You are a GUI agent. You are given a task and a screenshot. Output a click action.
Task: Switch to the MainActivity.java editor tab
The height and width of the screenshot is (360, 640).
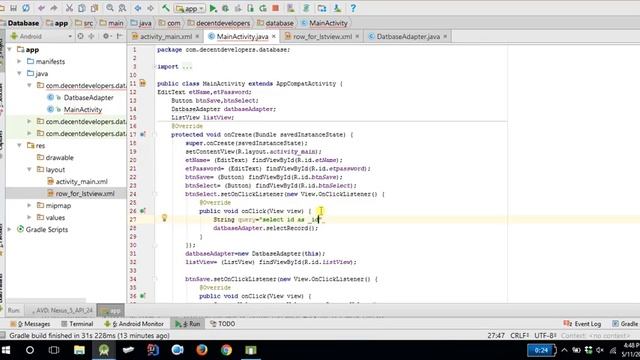[242, 36]
